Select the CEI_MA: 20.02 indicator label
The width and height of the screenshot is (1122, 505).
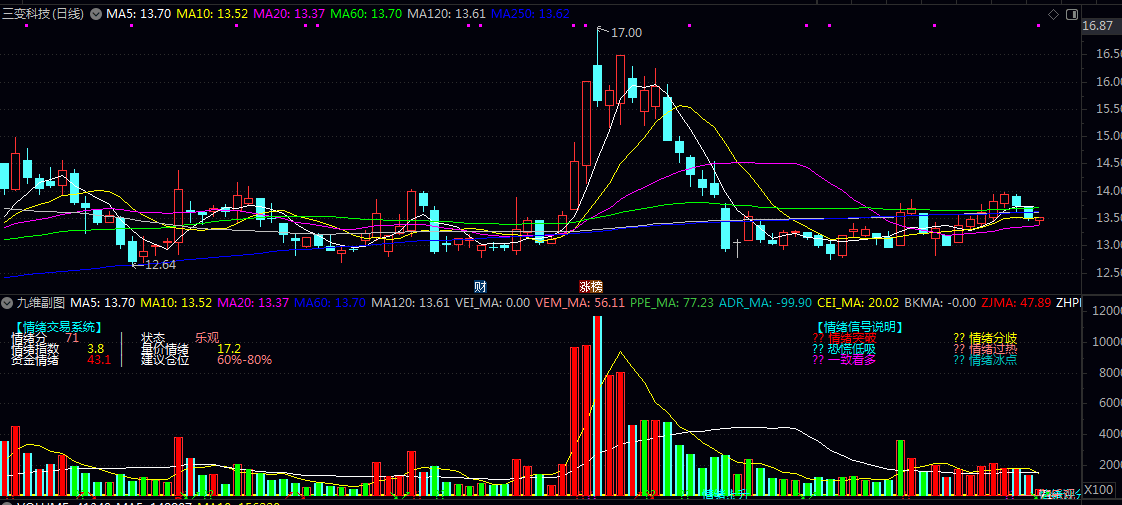859,303
